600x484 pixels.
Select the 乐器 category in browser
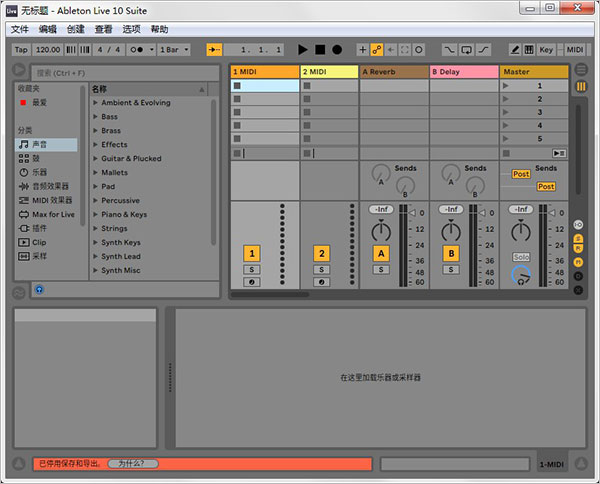click(x=38, y=172)
